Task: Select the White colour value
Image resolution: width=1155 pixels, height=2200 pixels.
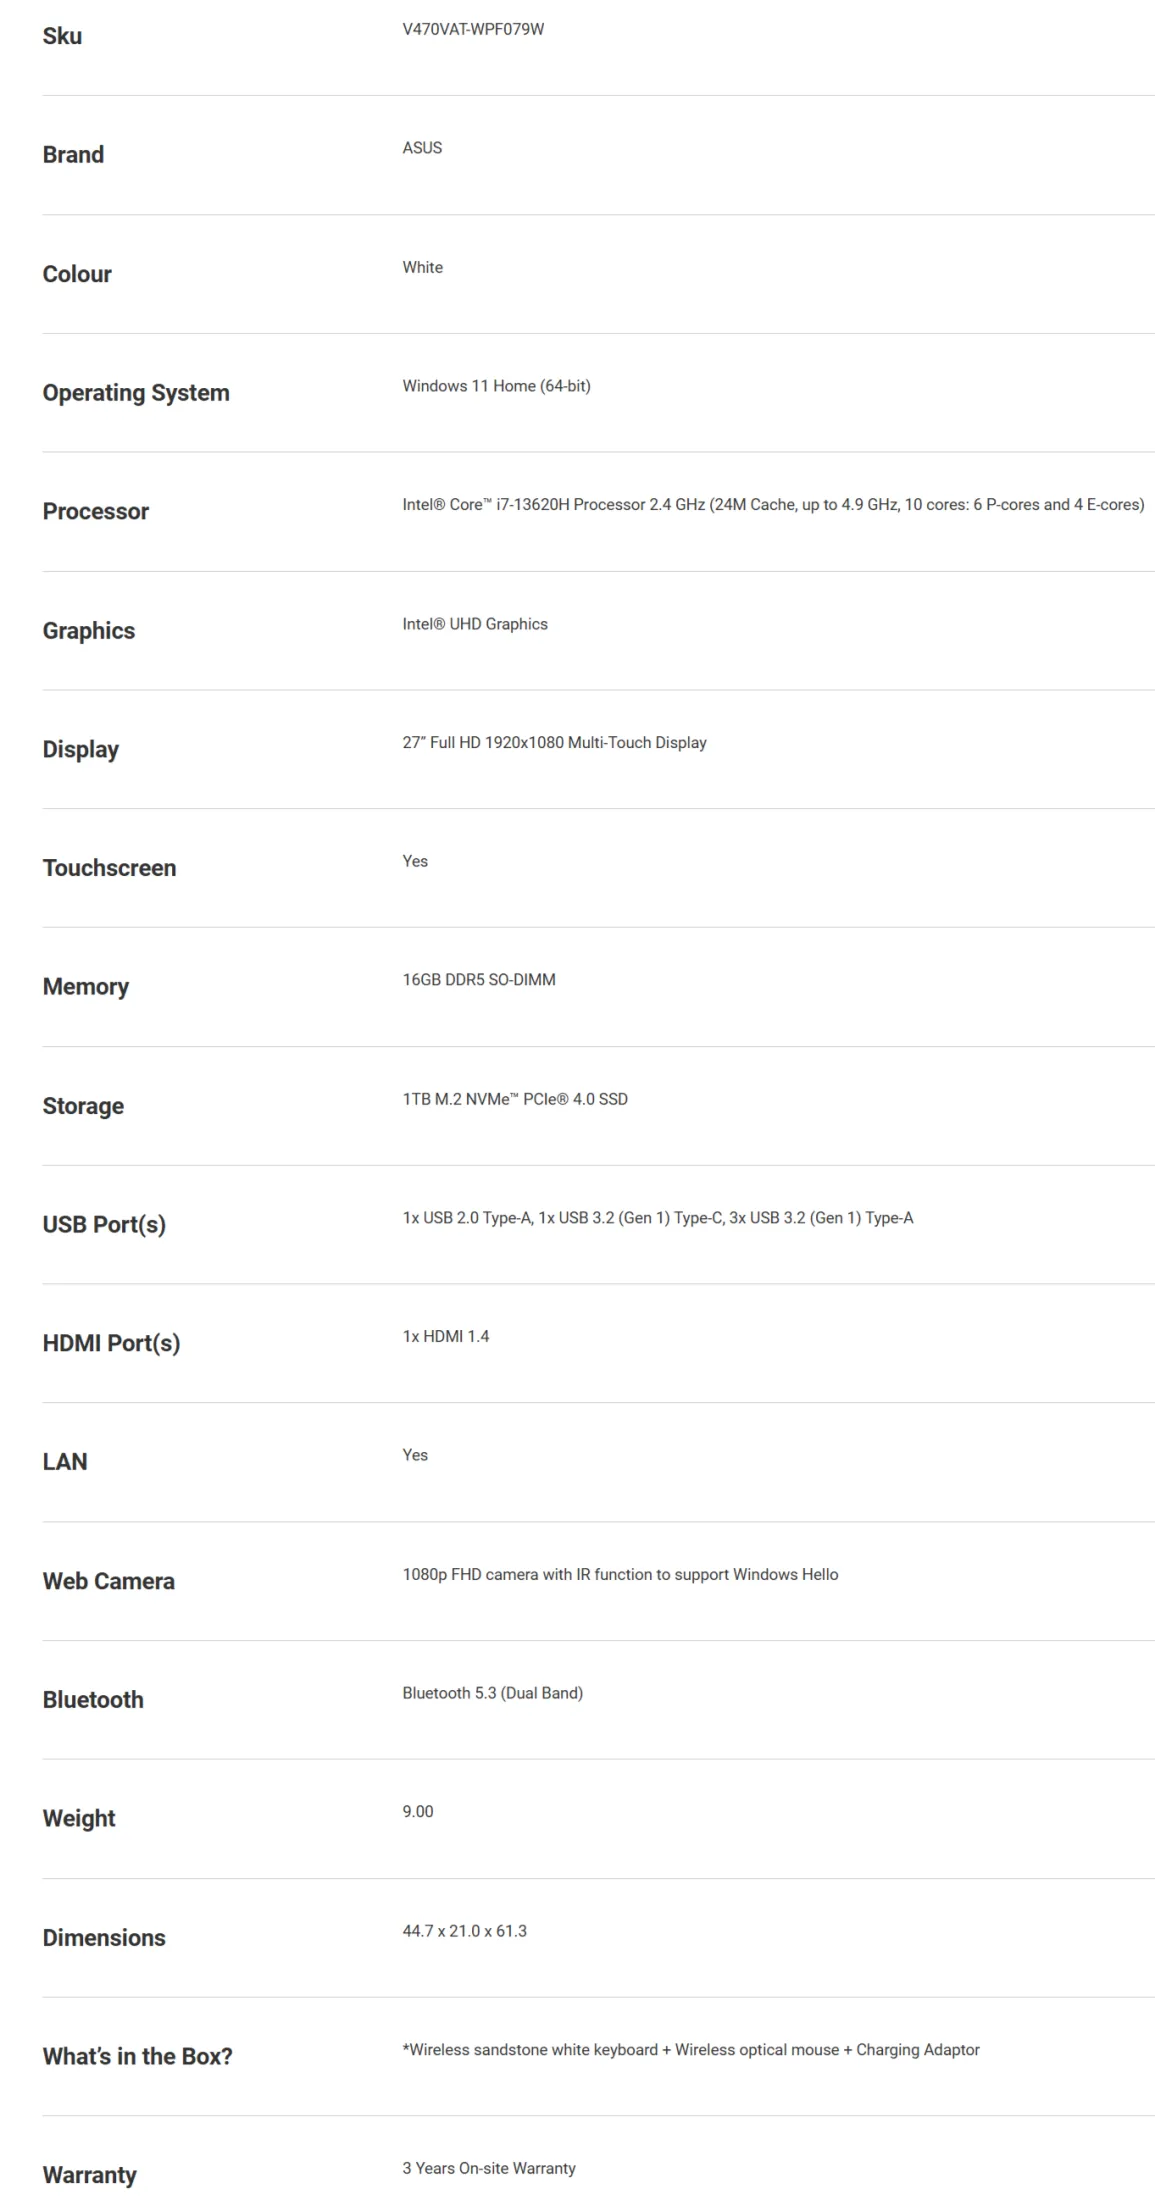Action: click(422, 267)
